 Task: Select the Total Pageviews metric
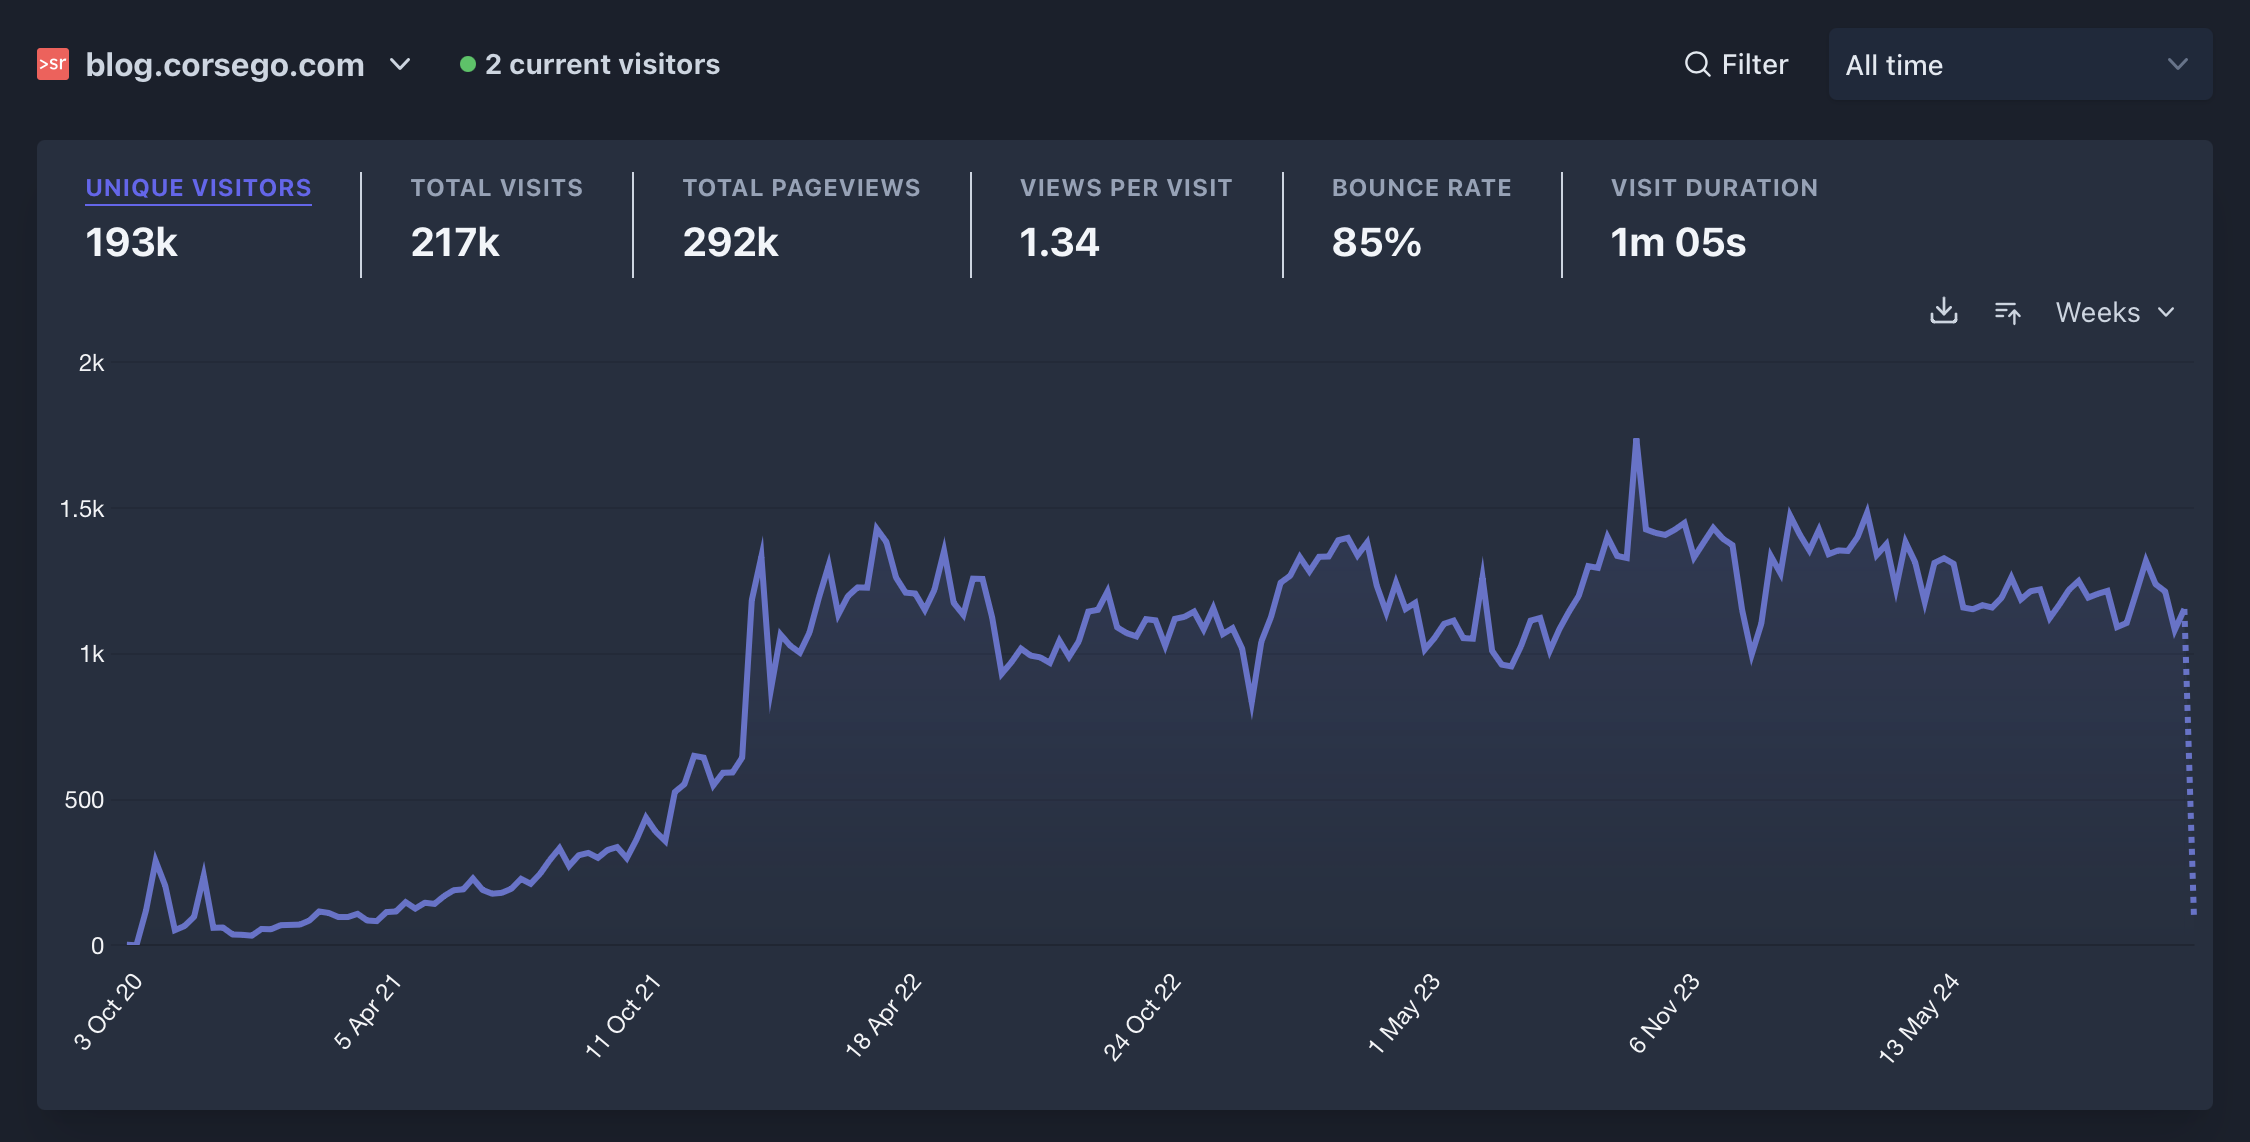click(x=801, y=188)
